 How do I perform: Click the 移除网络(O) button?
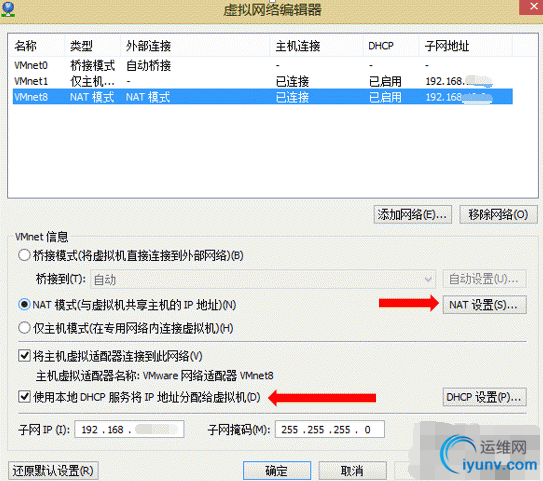498,215
